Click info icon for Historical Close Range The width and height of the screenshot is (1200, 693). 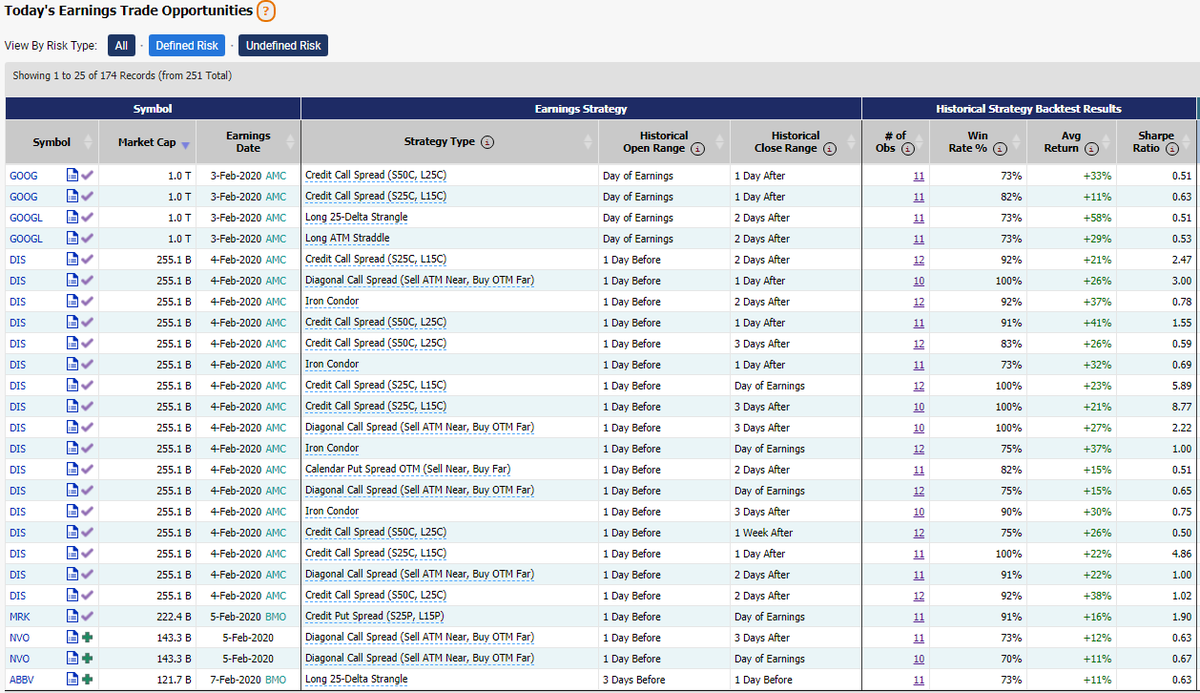828,148
